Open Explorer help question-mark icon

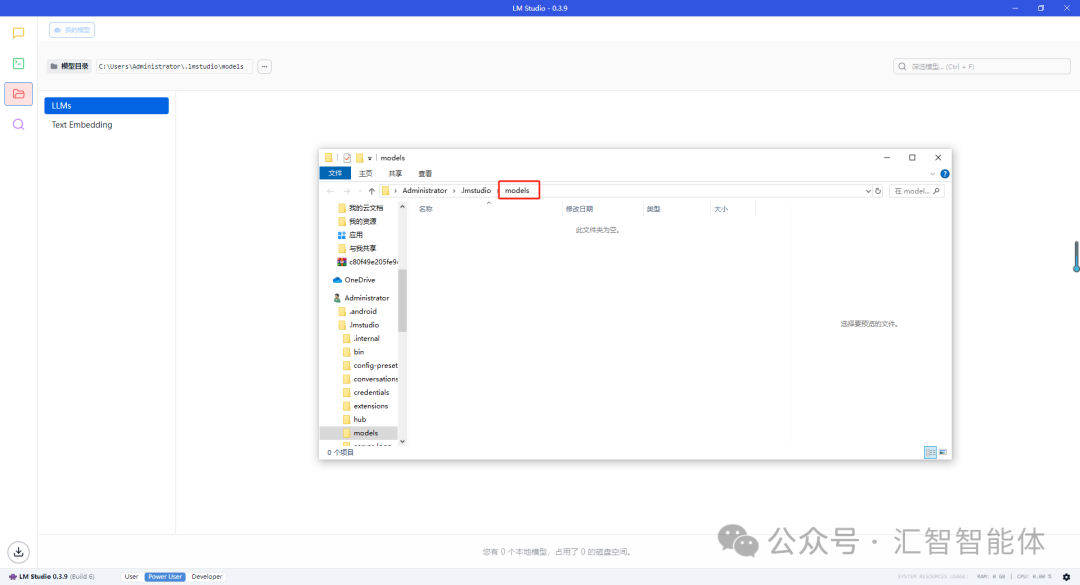pos(945,174)
